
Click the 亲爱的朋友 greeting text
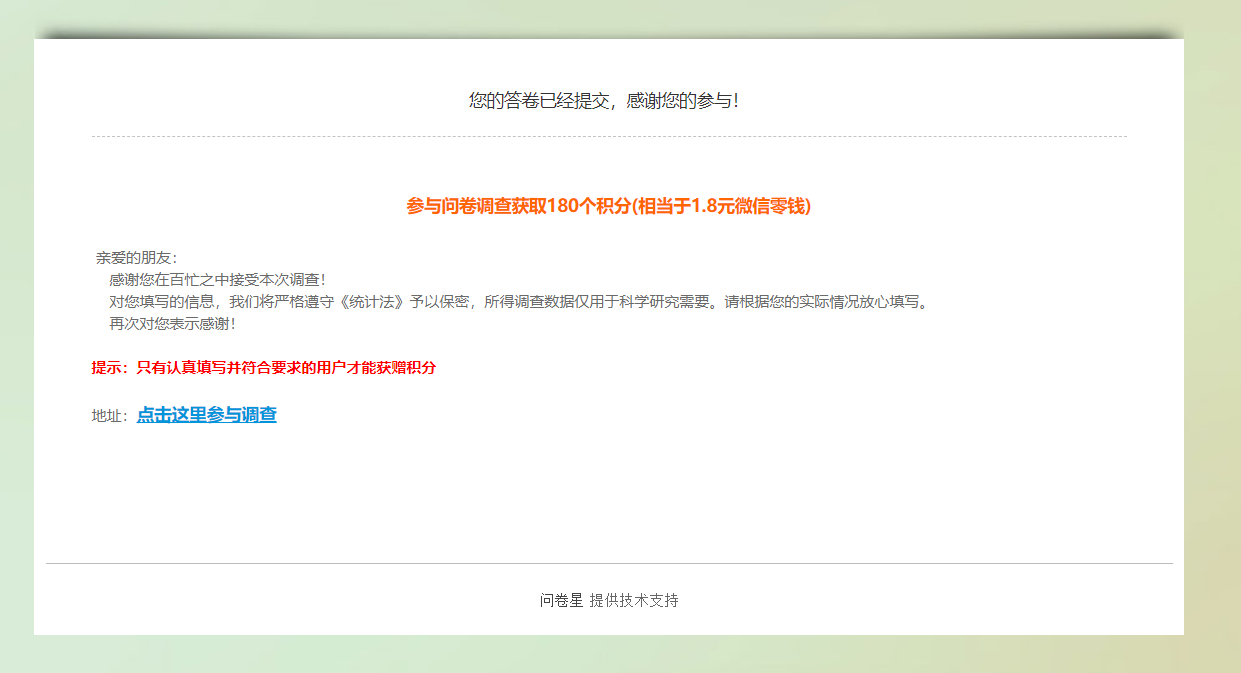[x=136, y=258]
